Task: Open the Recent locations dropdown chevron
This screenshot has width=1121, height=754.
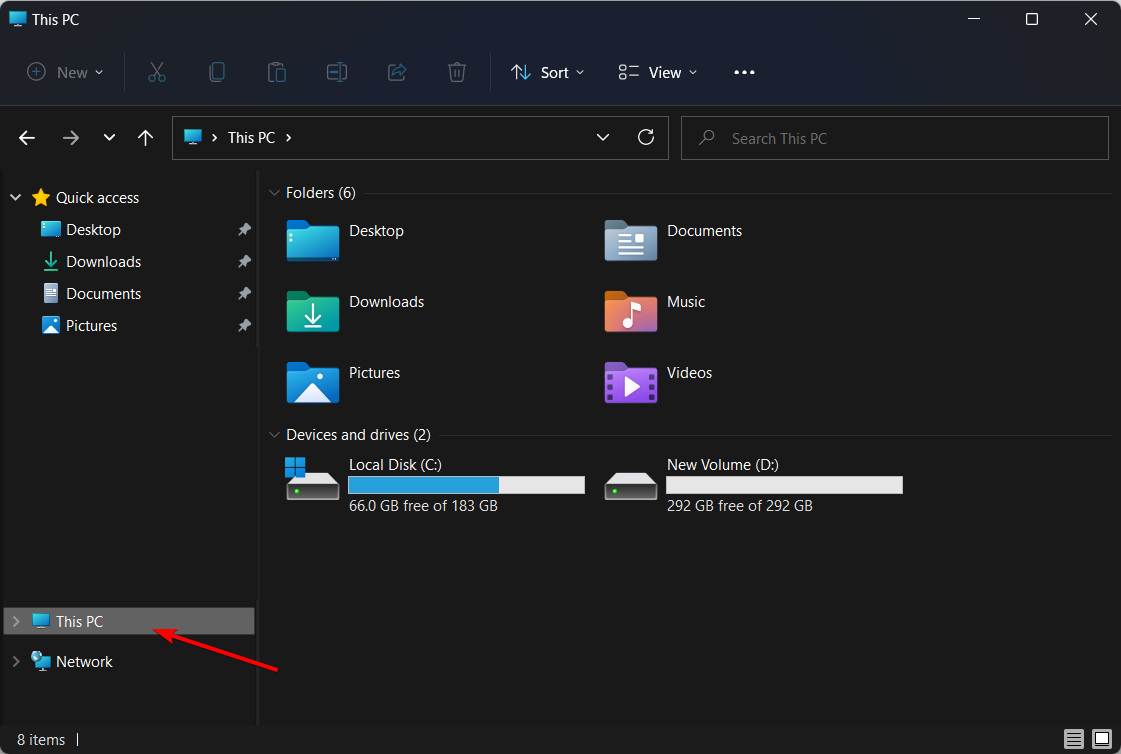Action: coord(109,138)
